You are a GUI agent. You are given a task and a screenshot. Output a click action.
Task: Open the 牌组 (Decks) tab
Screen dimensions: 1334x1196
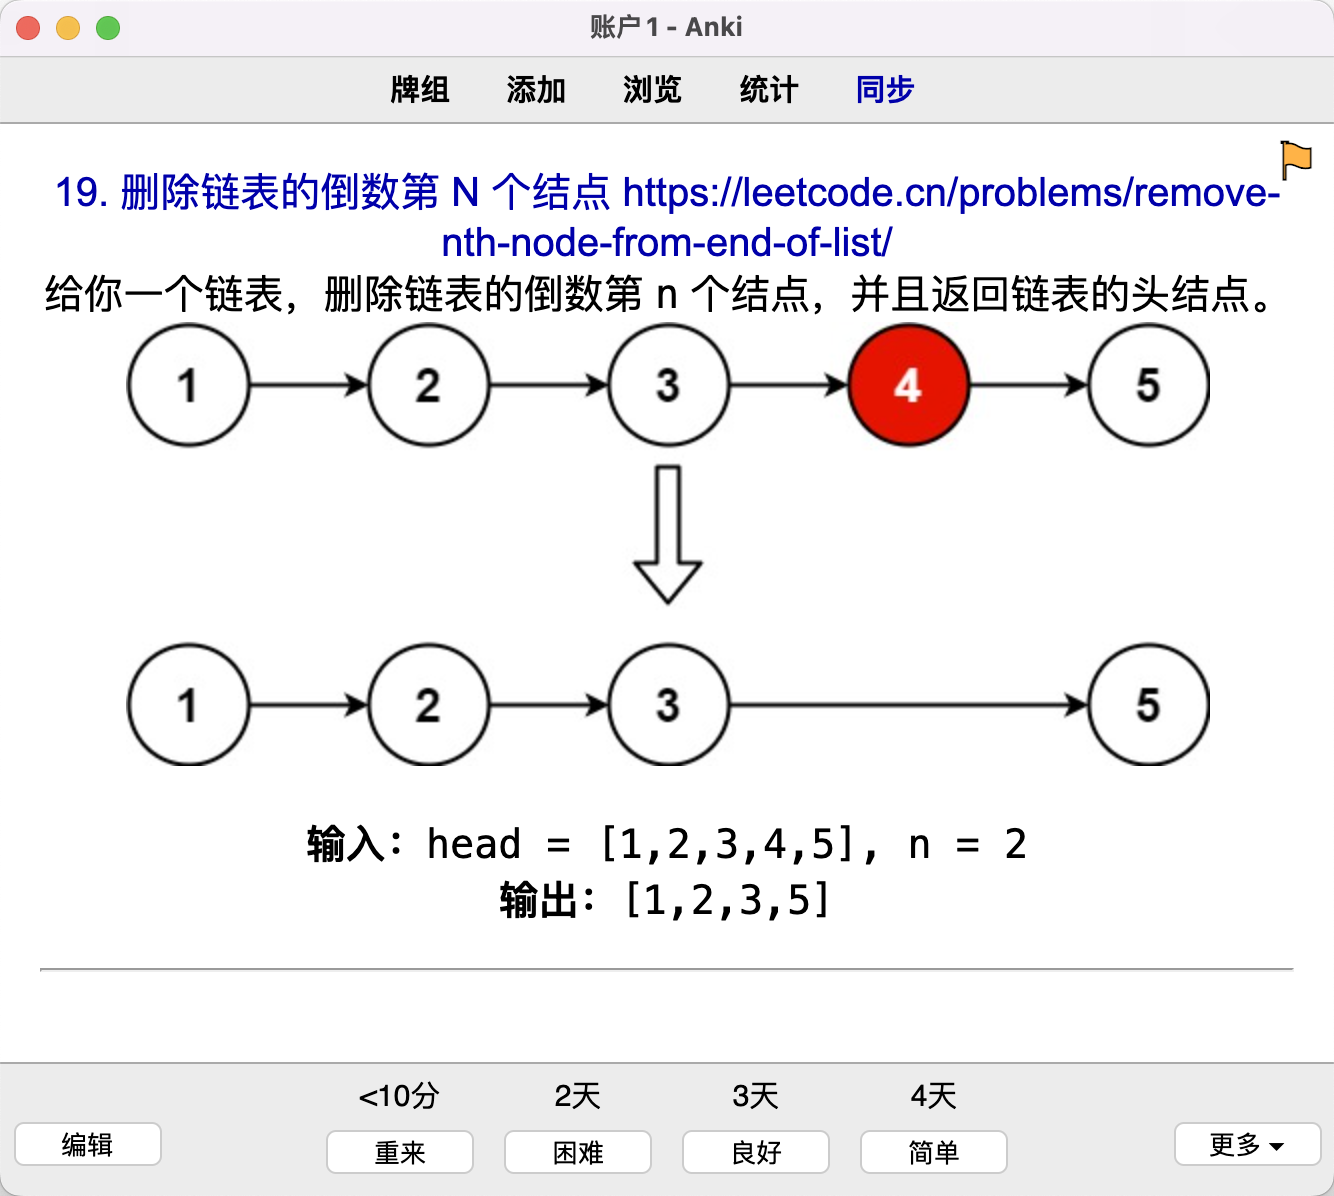[x=419, y=90]
